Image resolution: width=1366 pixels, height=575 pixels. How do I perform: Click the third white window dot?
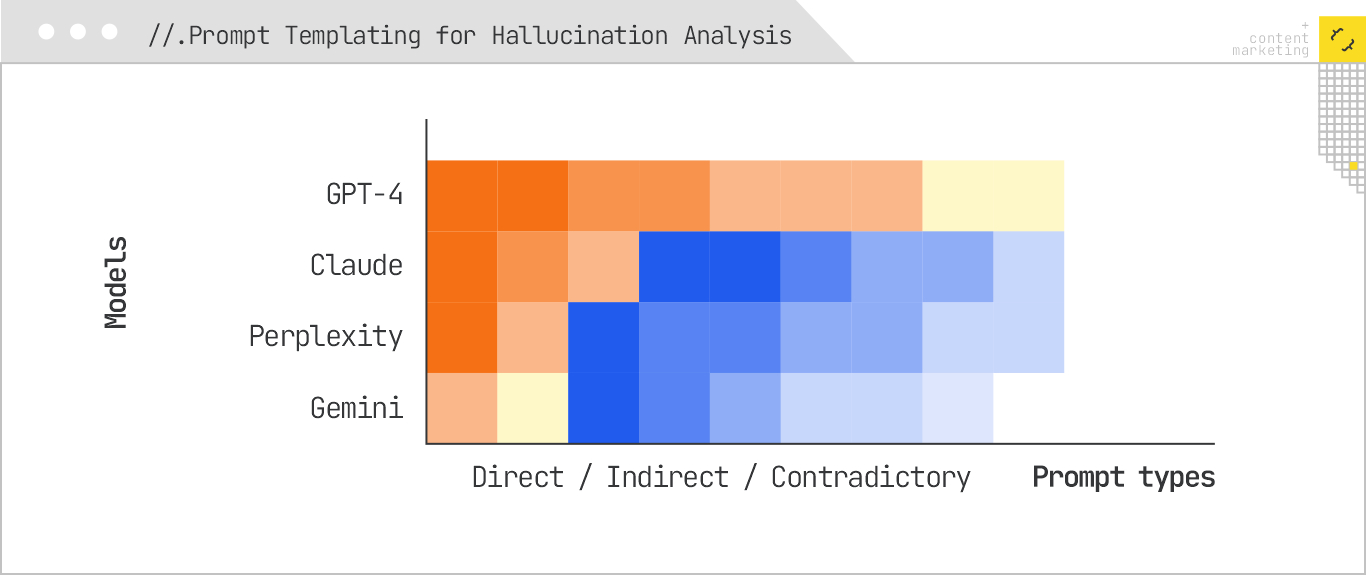[110, 32]
